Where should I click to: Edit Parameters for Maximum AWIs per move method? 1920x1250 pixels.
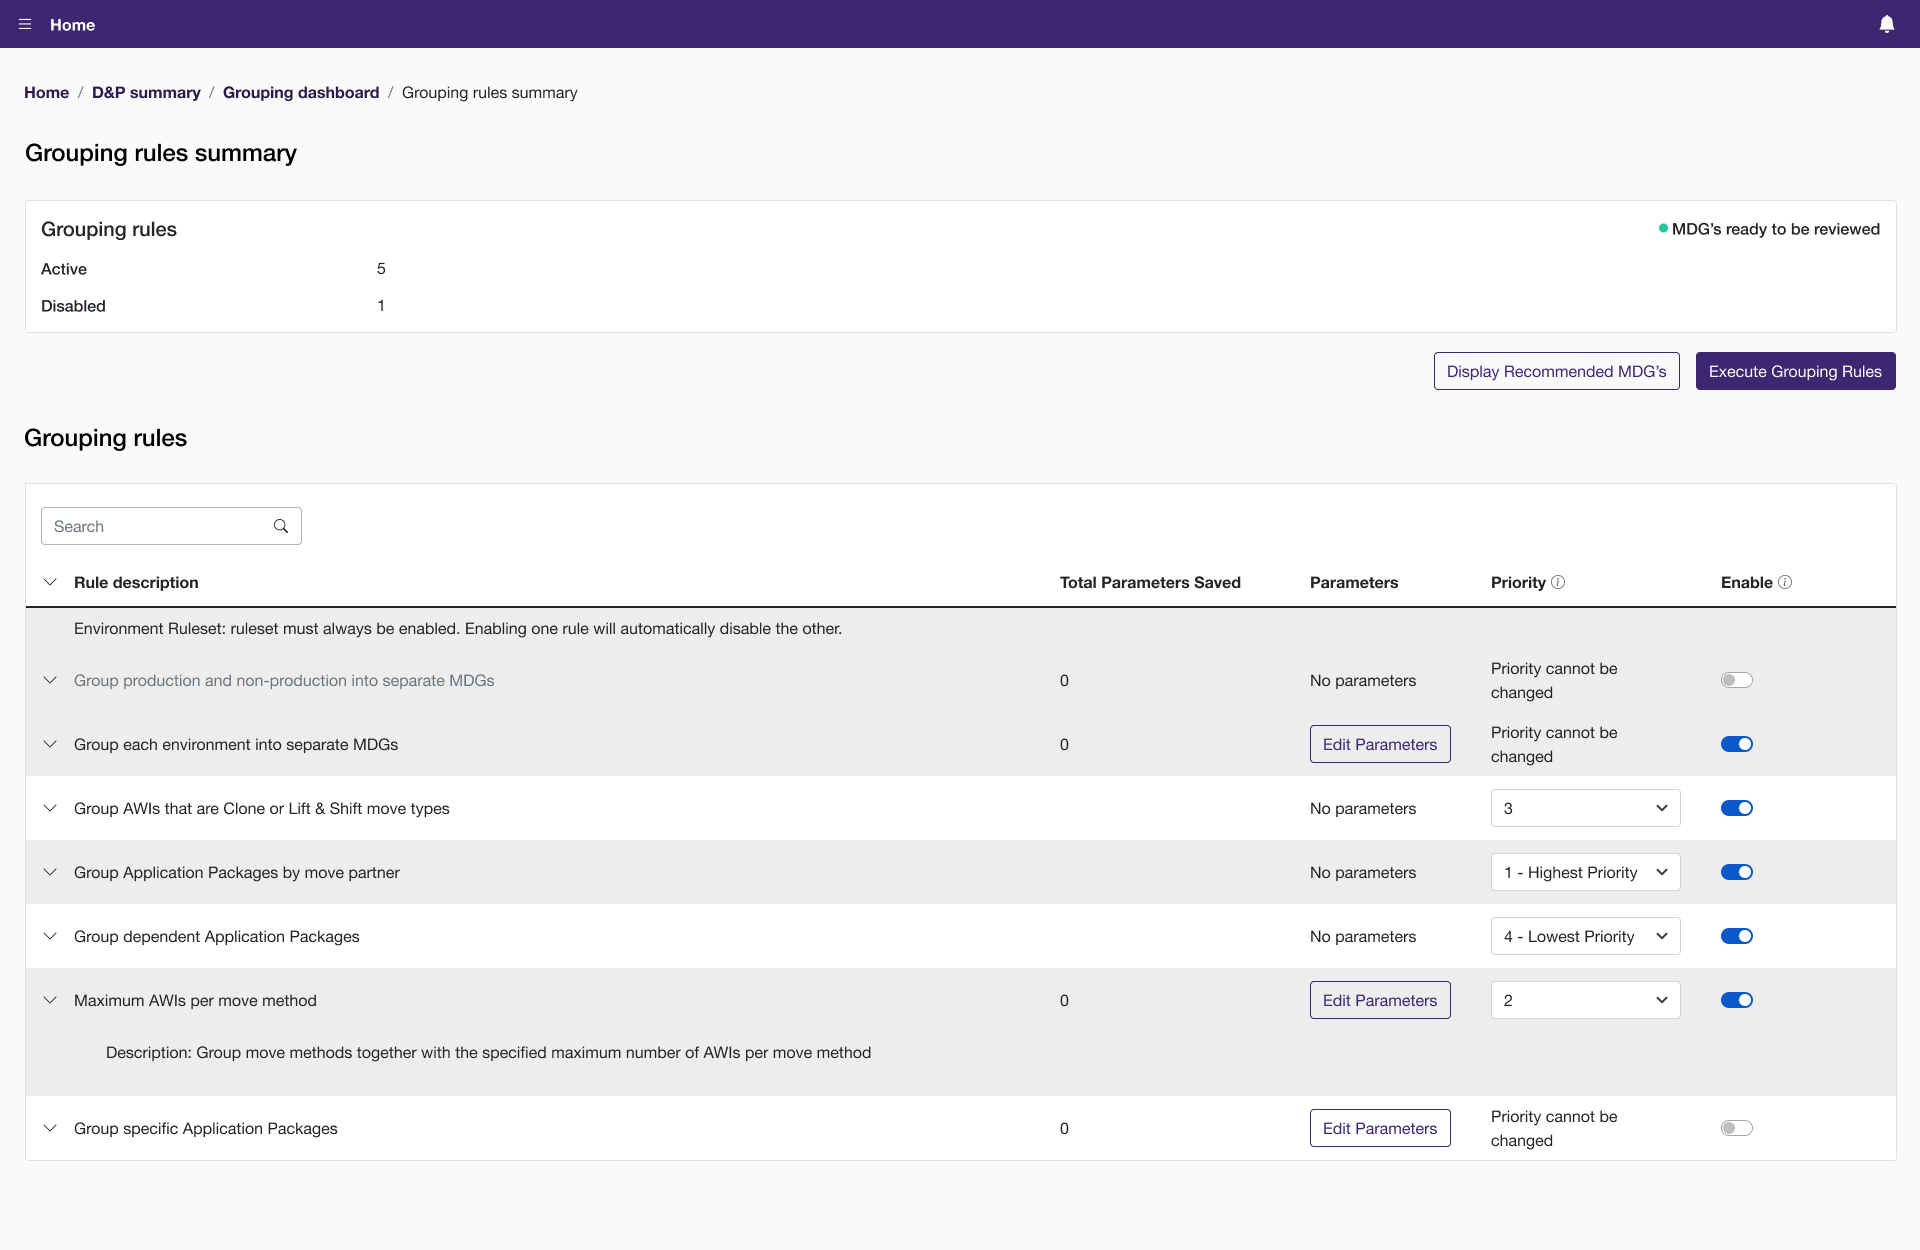(1379, 1000)
